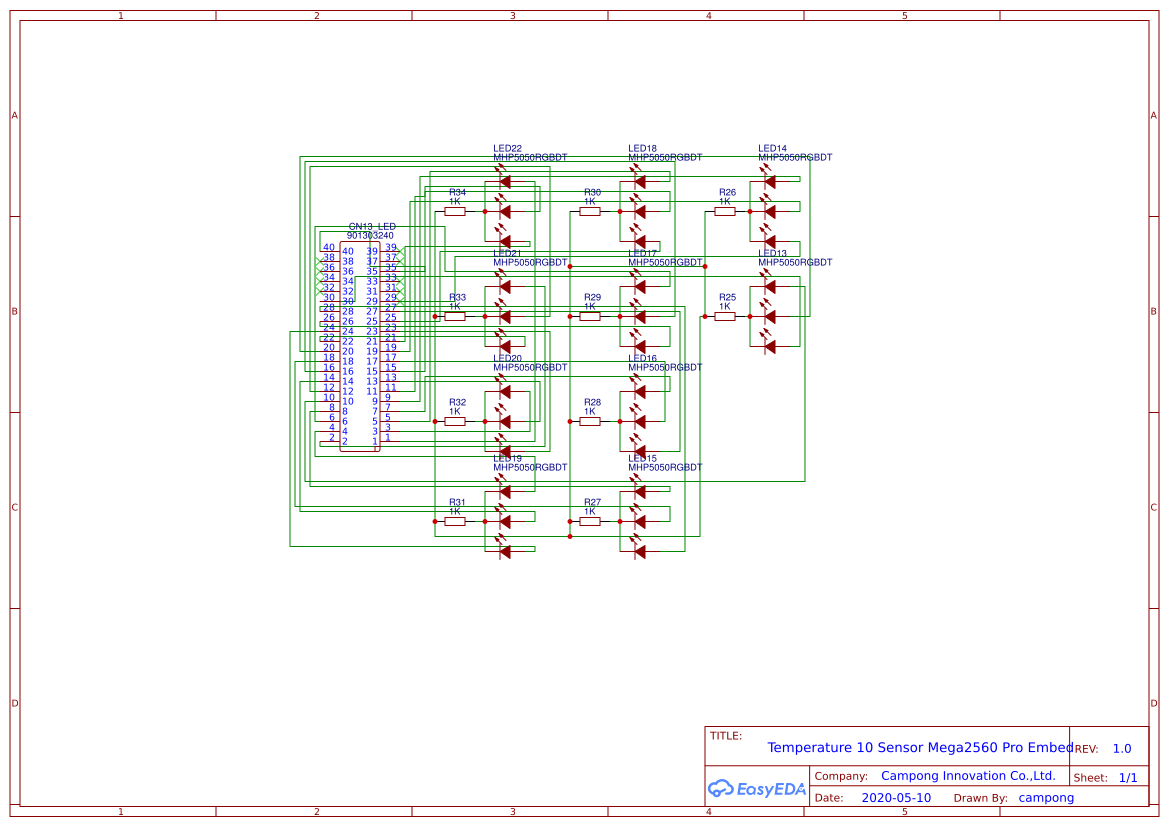Click the R28 1K resistor
1169x827 pixels.
click(x=590, y=423)
